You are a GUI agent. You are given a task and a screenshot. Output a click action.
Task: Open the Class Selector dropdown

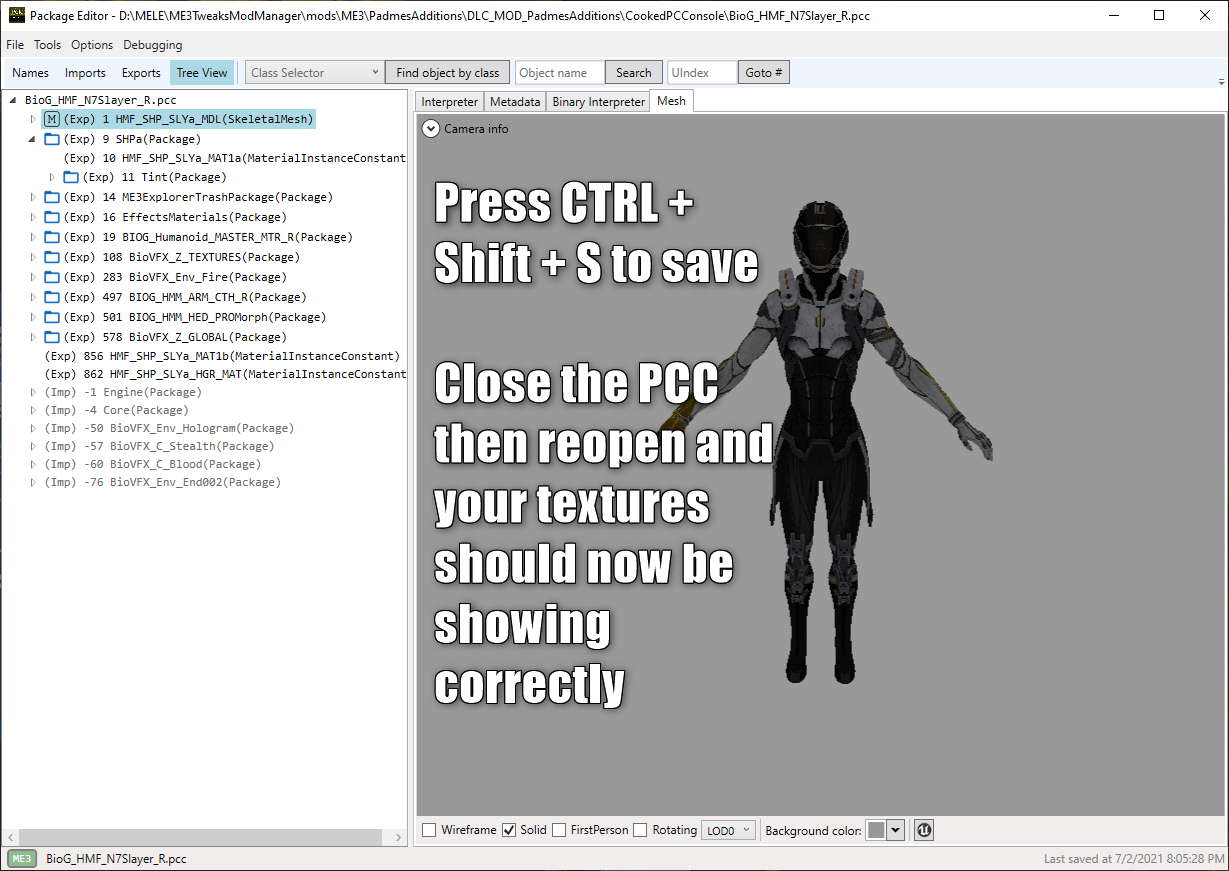(314, 72)
